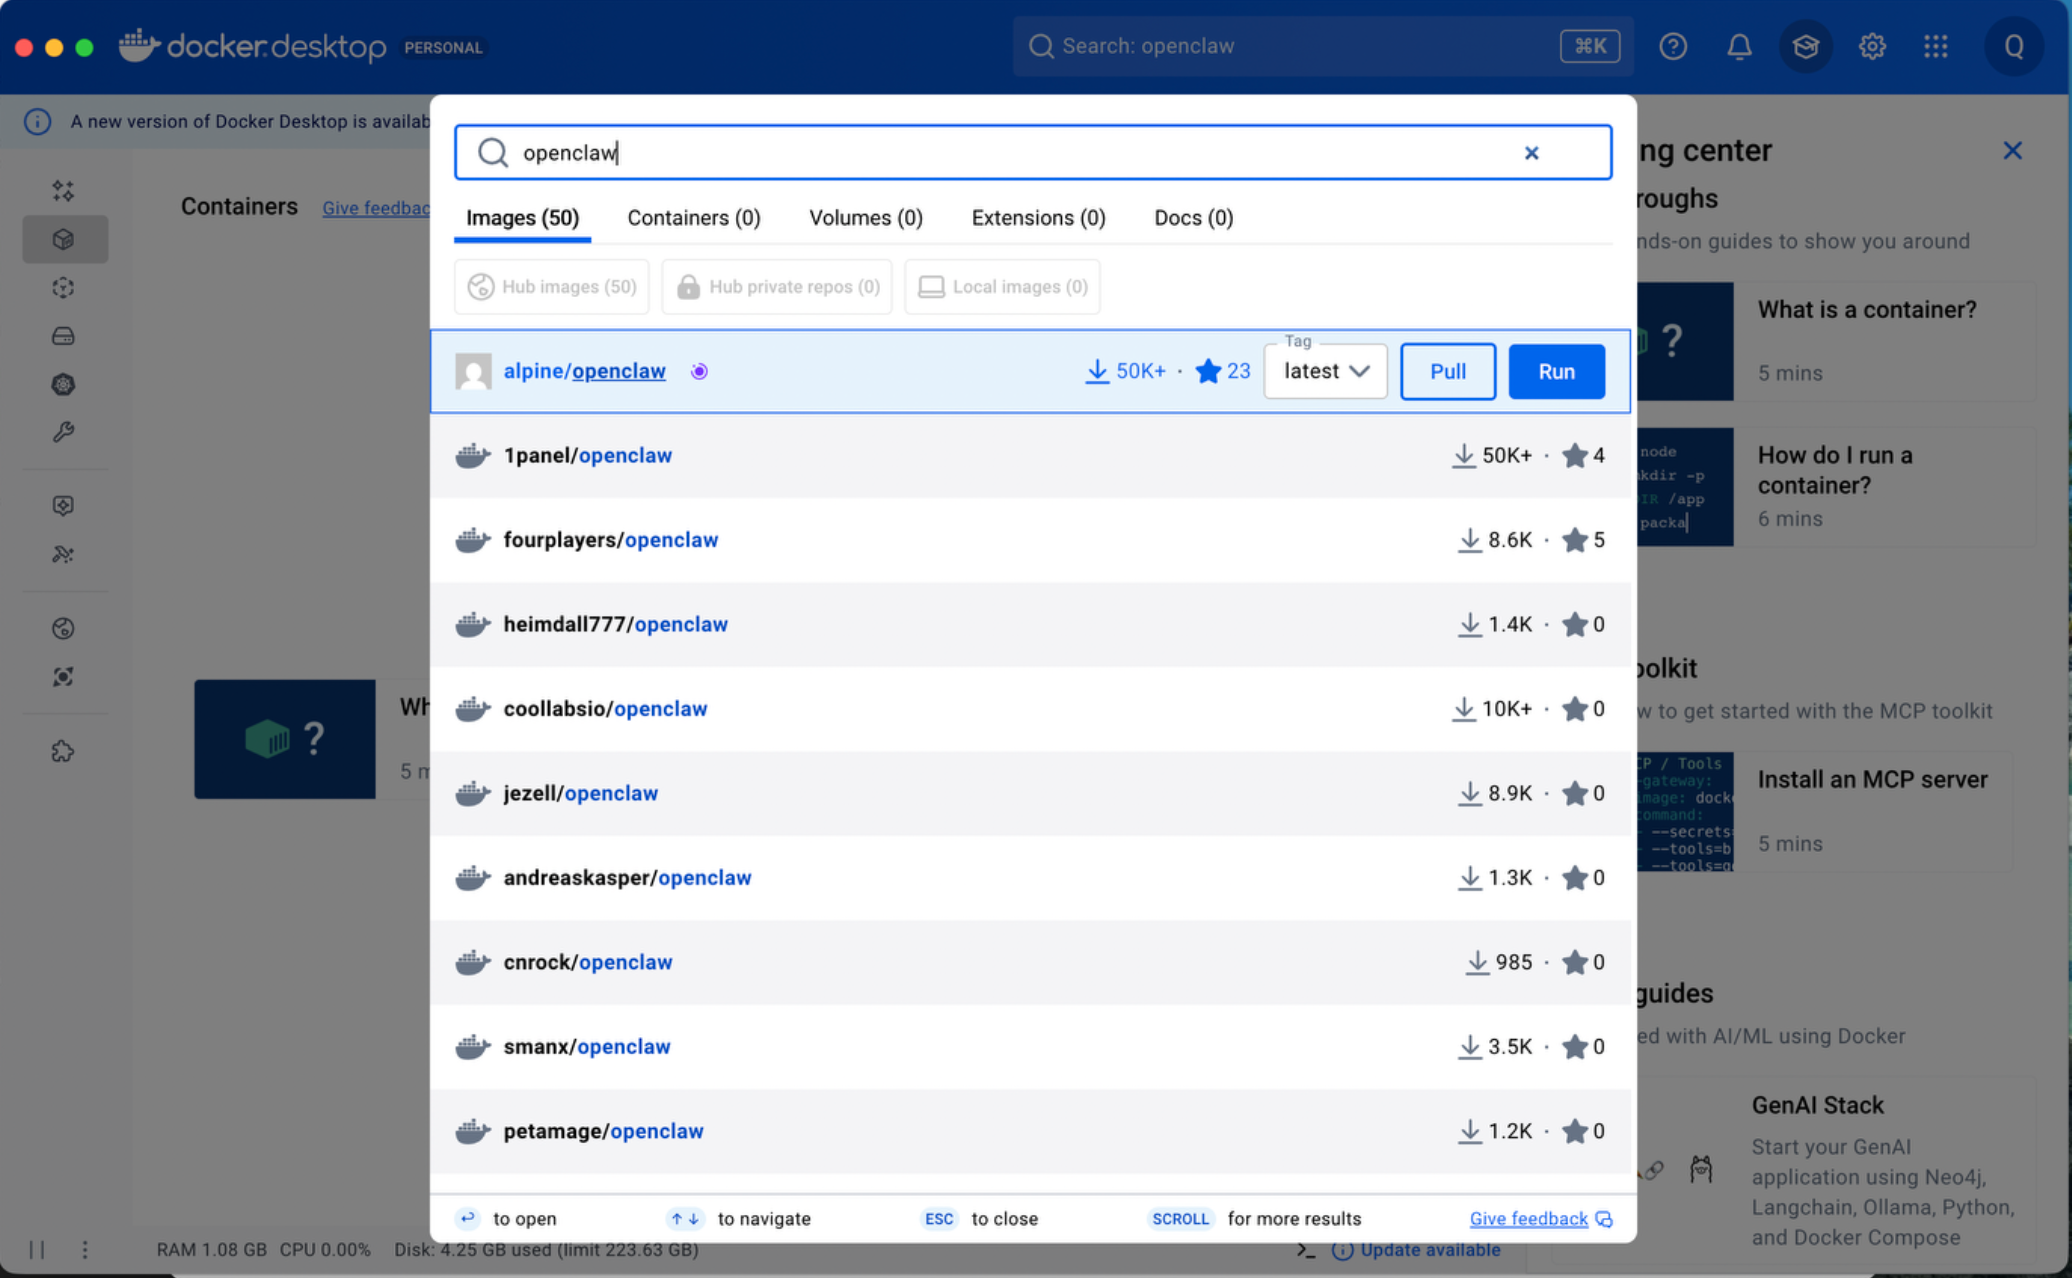
Task: Switch to the Containers (0) tab
Action: (693, 218)
